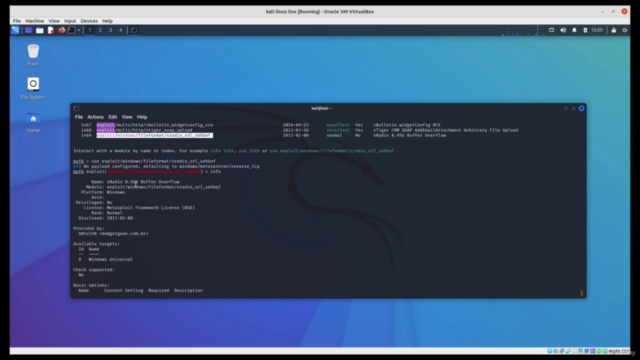640x360 pixels.
Task: Launch Firefox from the panel
Action: (61, 30)
